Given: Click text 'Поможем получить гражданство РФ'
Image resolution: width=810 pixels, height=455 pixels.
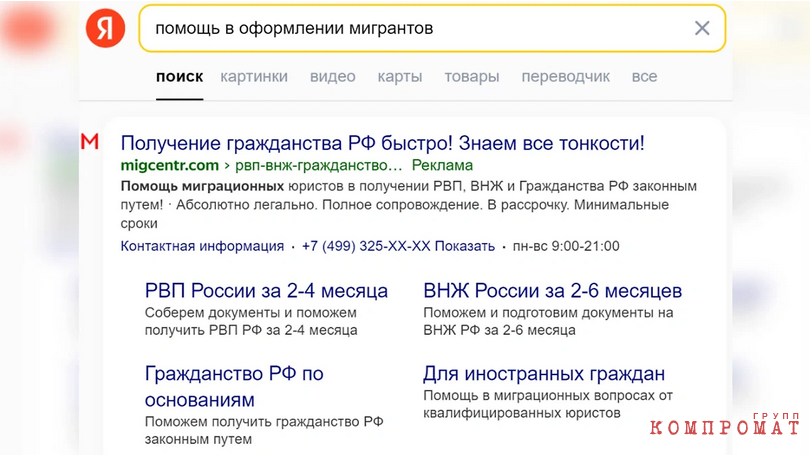Looking at the screenshot, I should pos(264,421).
